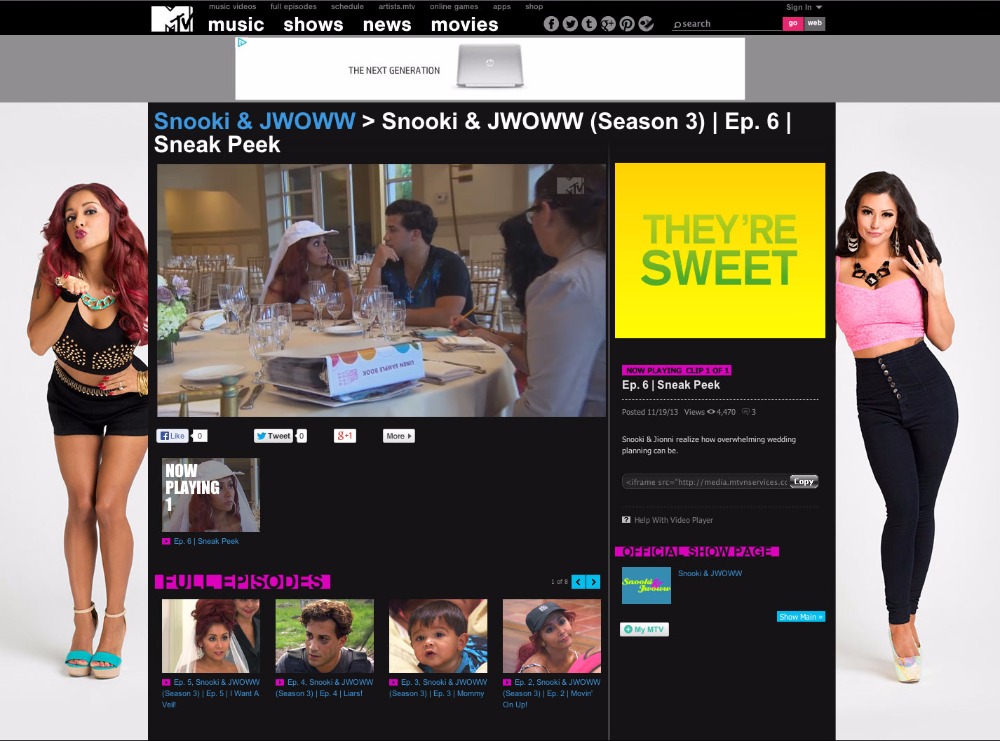Open schedule link in top nav

(x=348, y=6)
